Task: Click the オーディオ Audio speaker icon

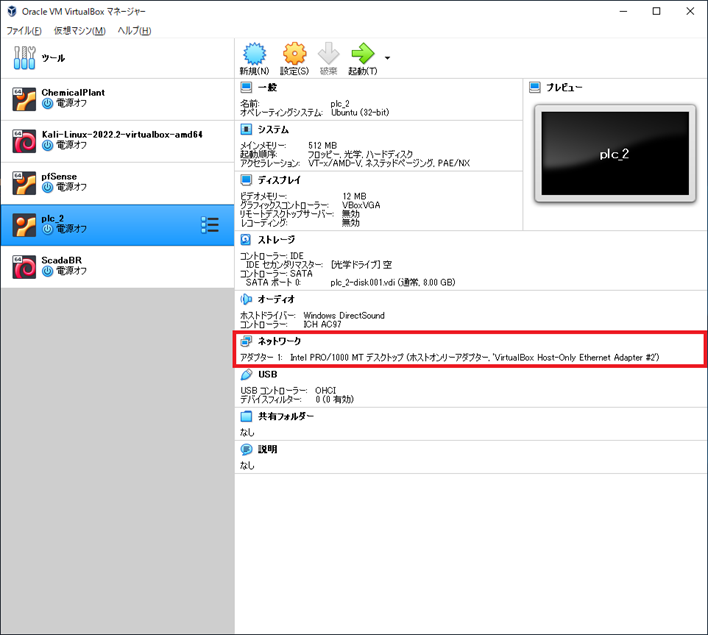Action: (246, 299)
